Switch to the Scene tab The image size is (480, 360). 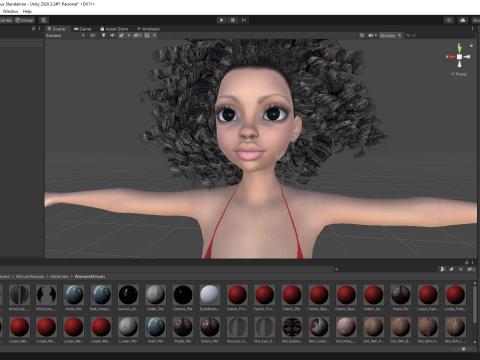[x=56, y=29]
